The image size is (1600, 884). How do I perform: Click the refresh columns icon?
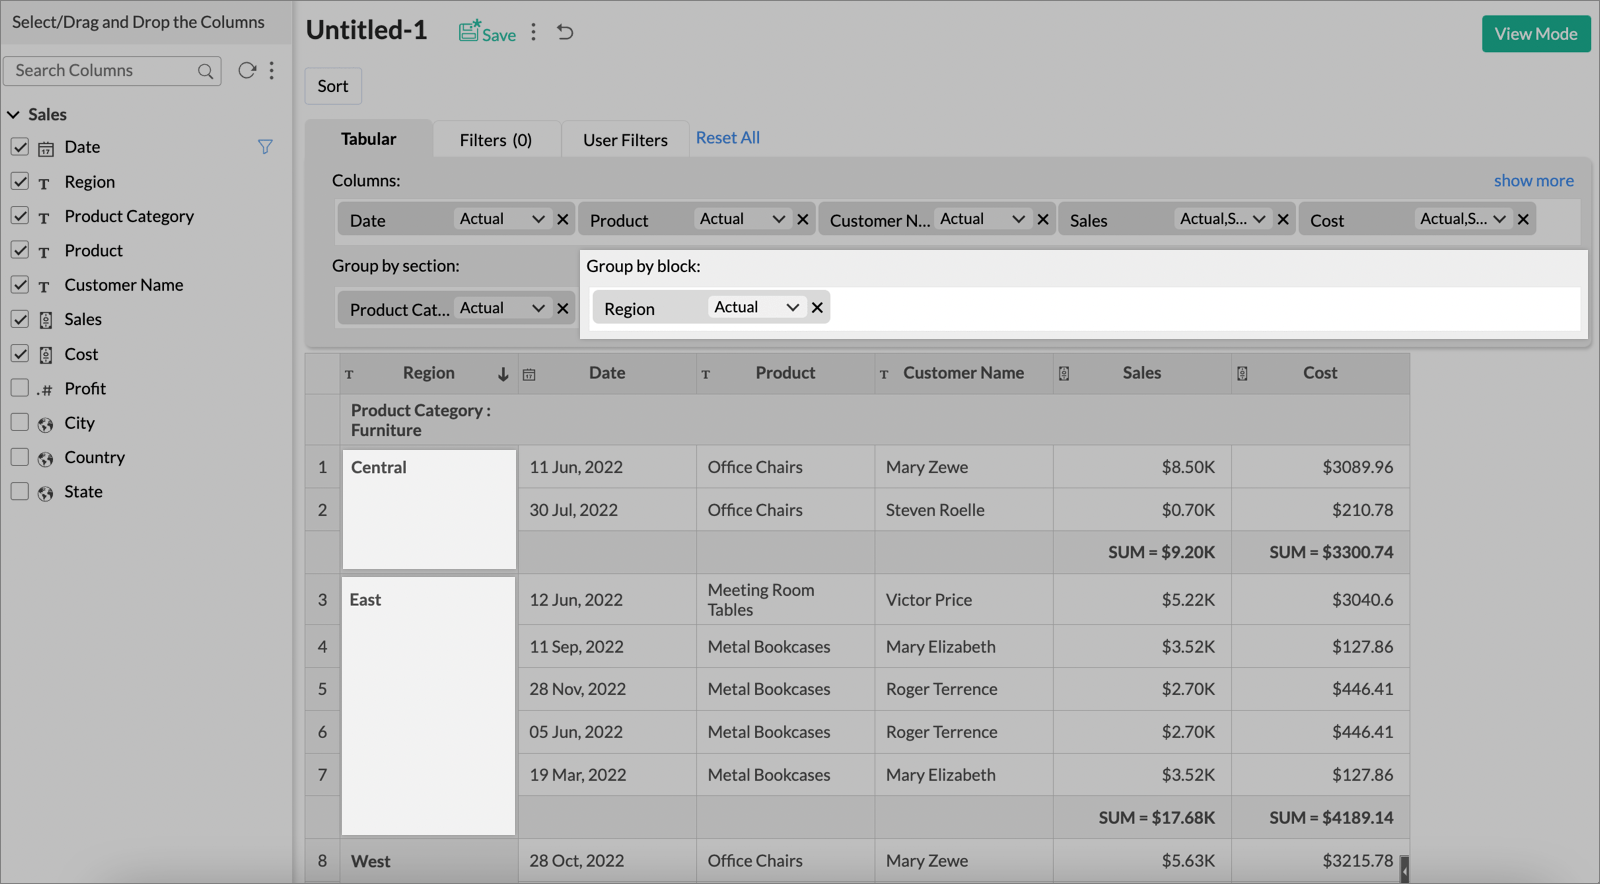pyautogui.click(x=246, y=70)
